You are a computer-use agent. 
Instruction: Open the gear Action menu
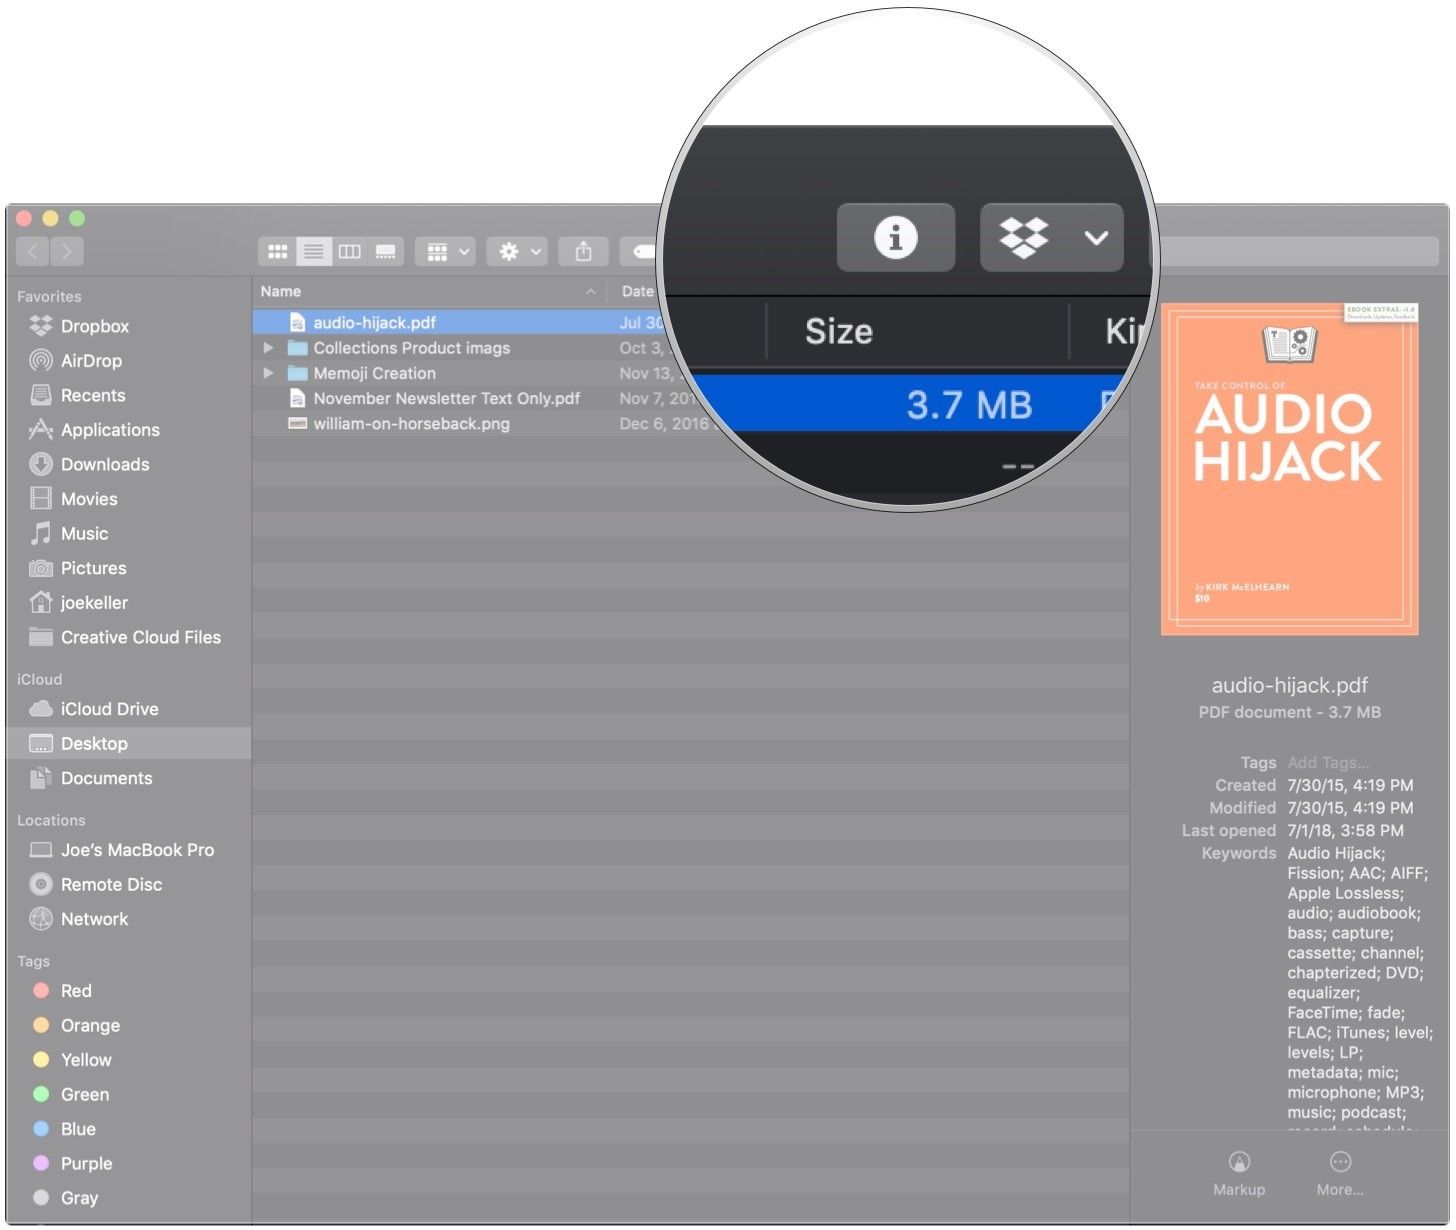(518, 252)
